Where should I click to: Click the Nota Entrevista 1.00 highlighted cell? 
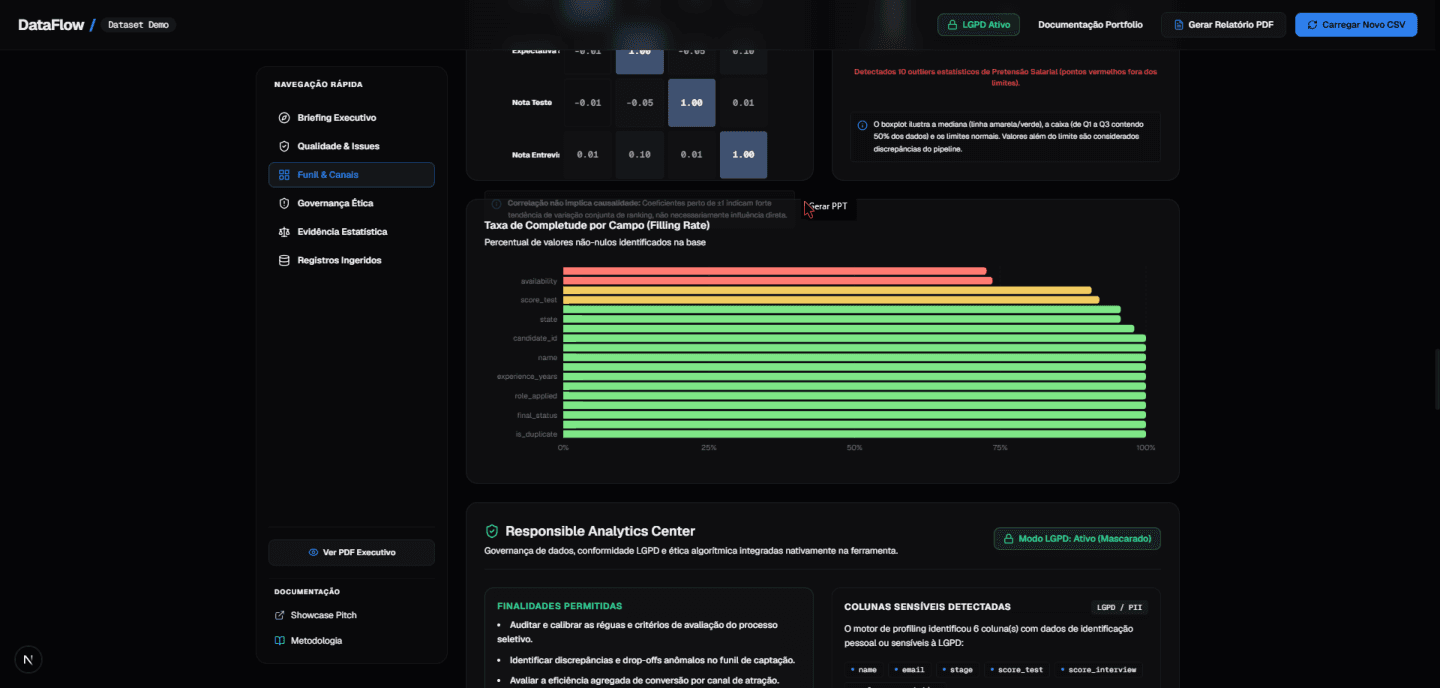click(743, 155)
